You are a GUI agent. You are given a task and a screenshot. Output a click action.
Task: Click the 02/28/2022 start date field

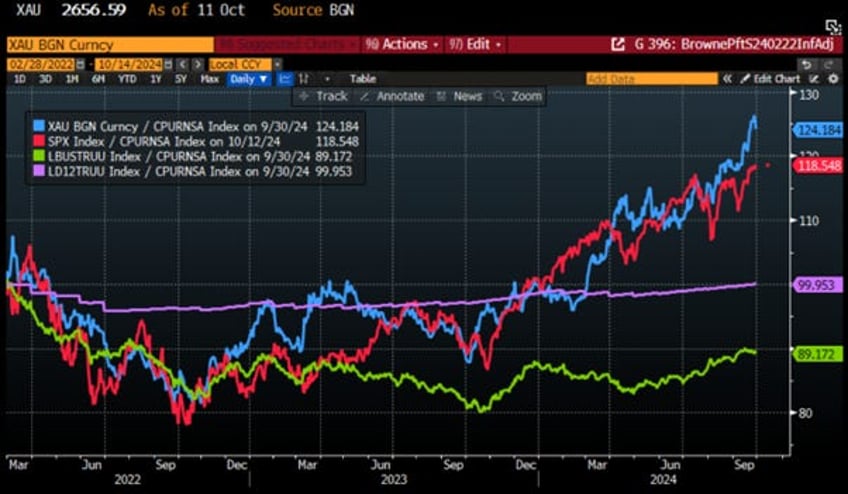41,64
